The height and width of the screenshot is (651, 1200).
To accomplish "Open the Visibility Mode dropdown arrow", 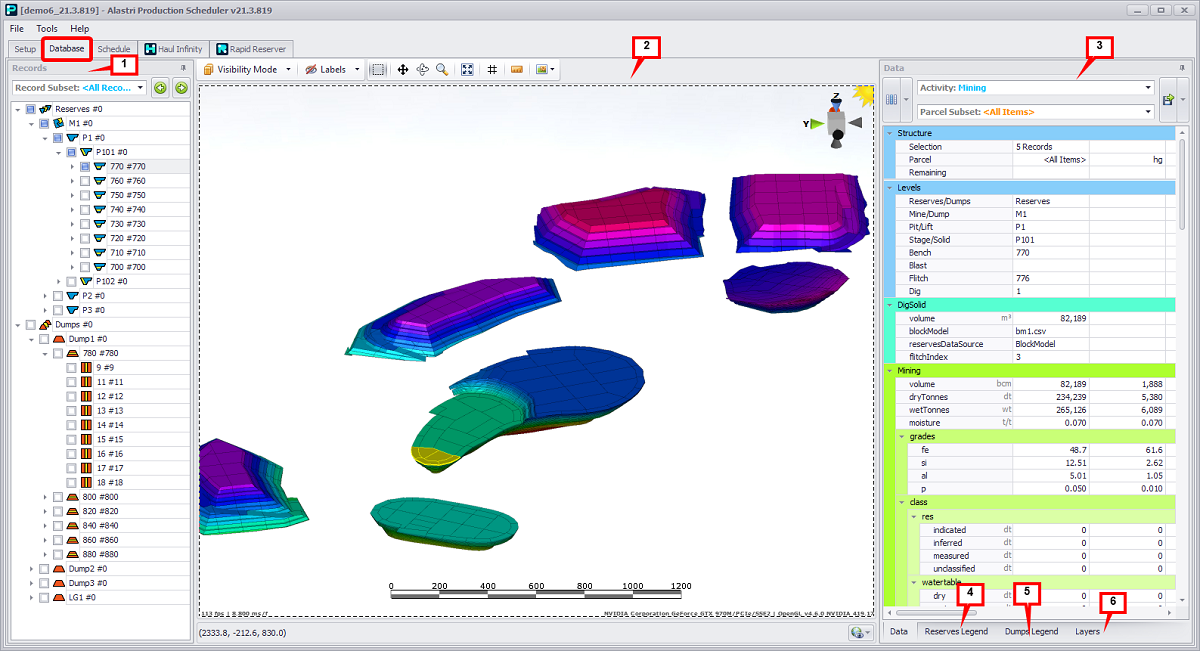I will (x=288, y=70).
